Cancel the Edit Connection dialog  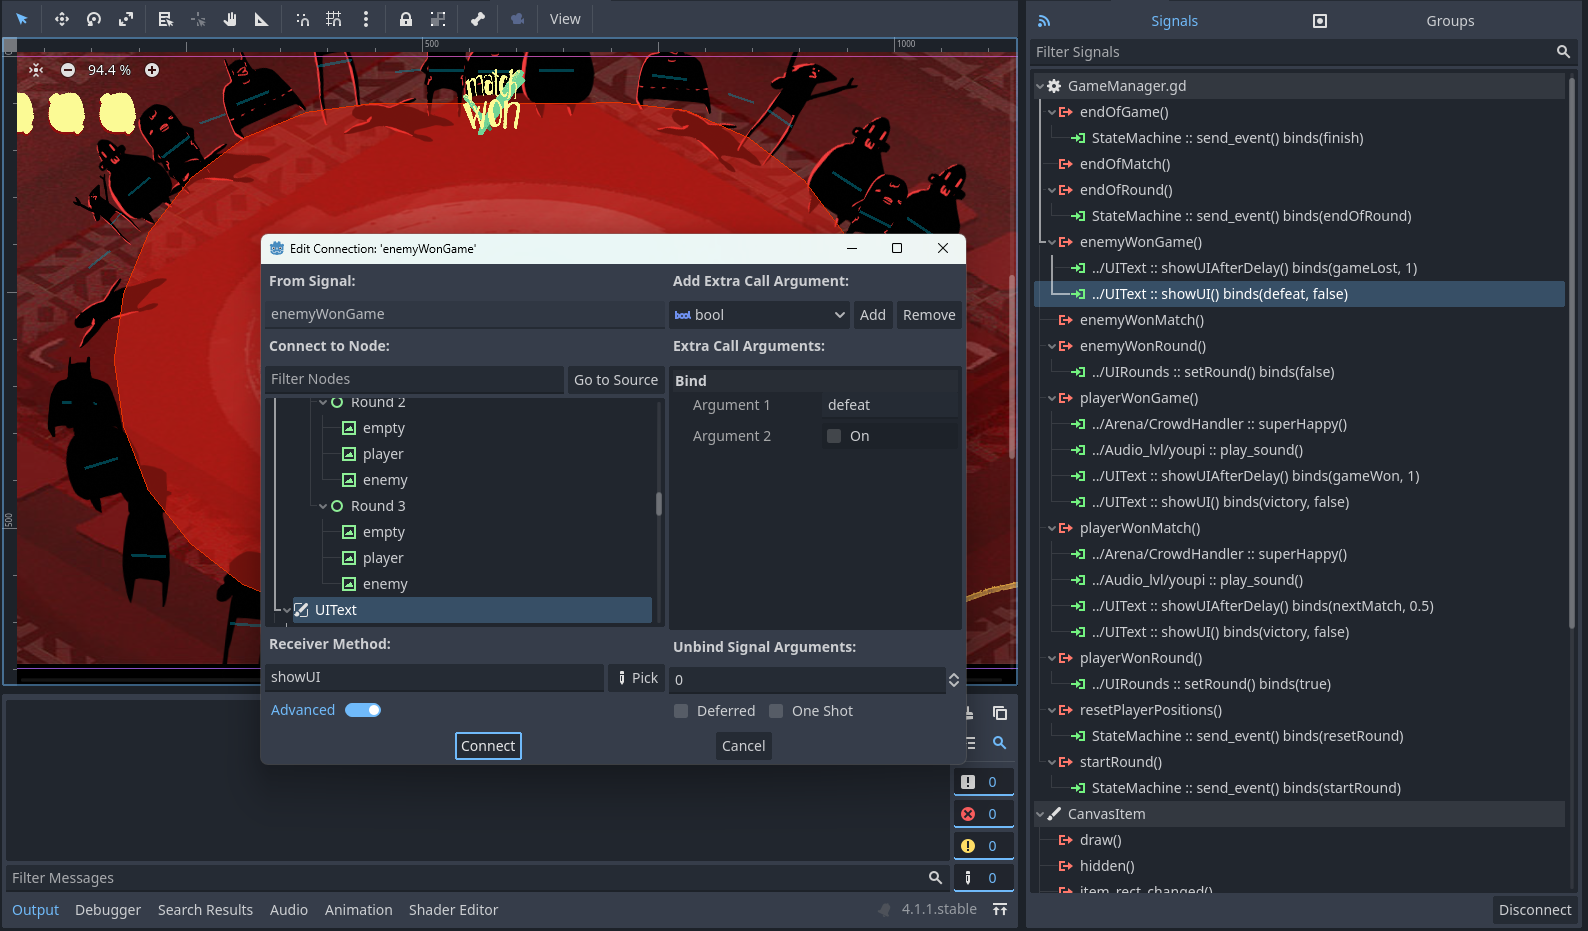tap(744, 746)
